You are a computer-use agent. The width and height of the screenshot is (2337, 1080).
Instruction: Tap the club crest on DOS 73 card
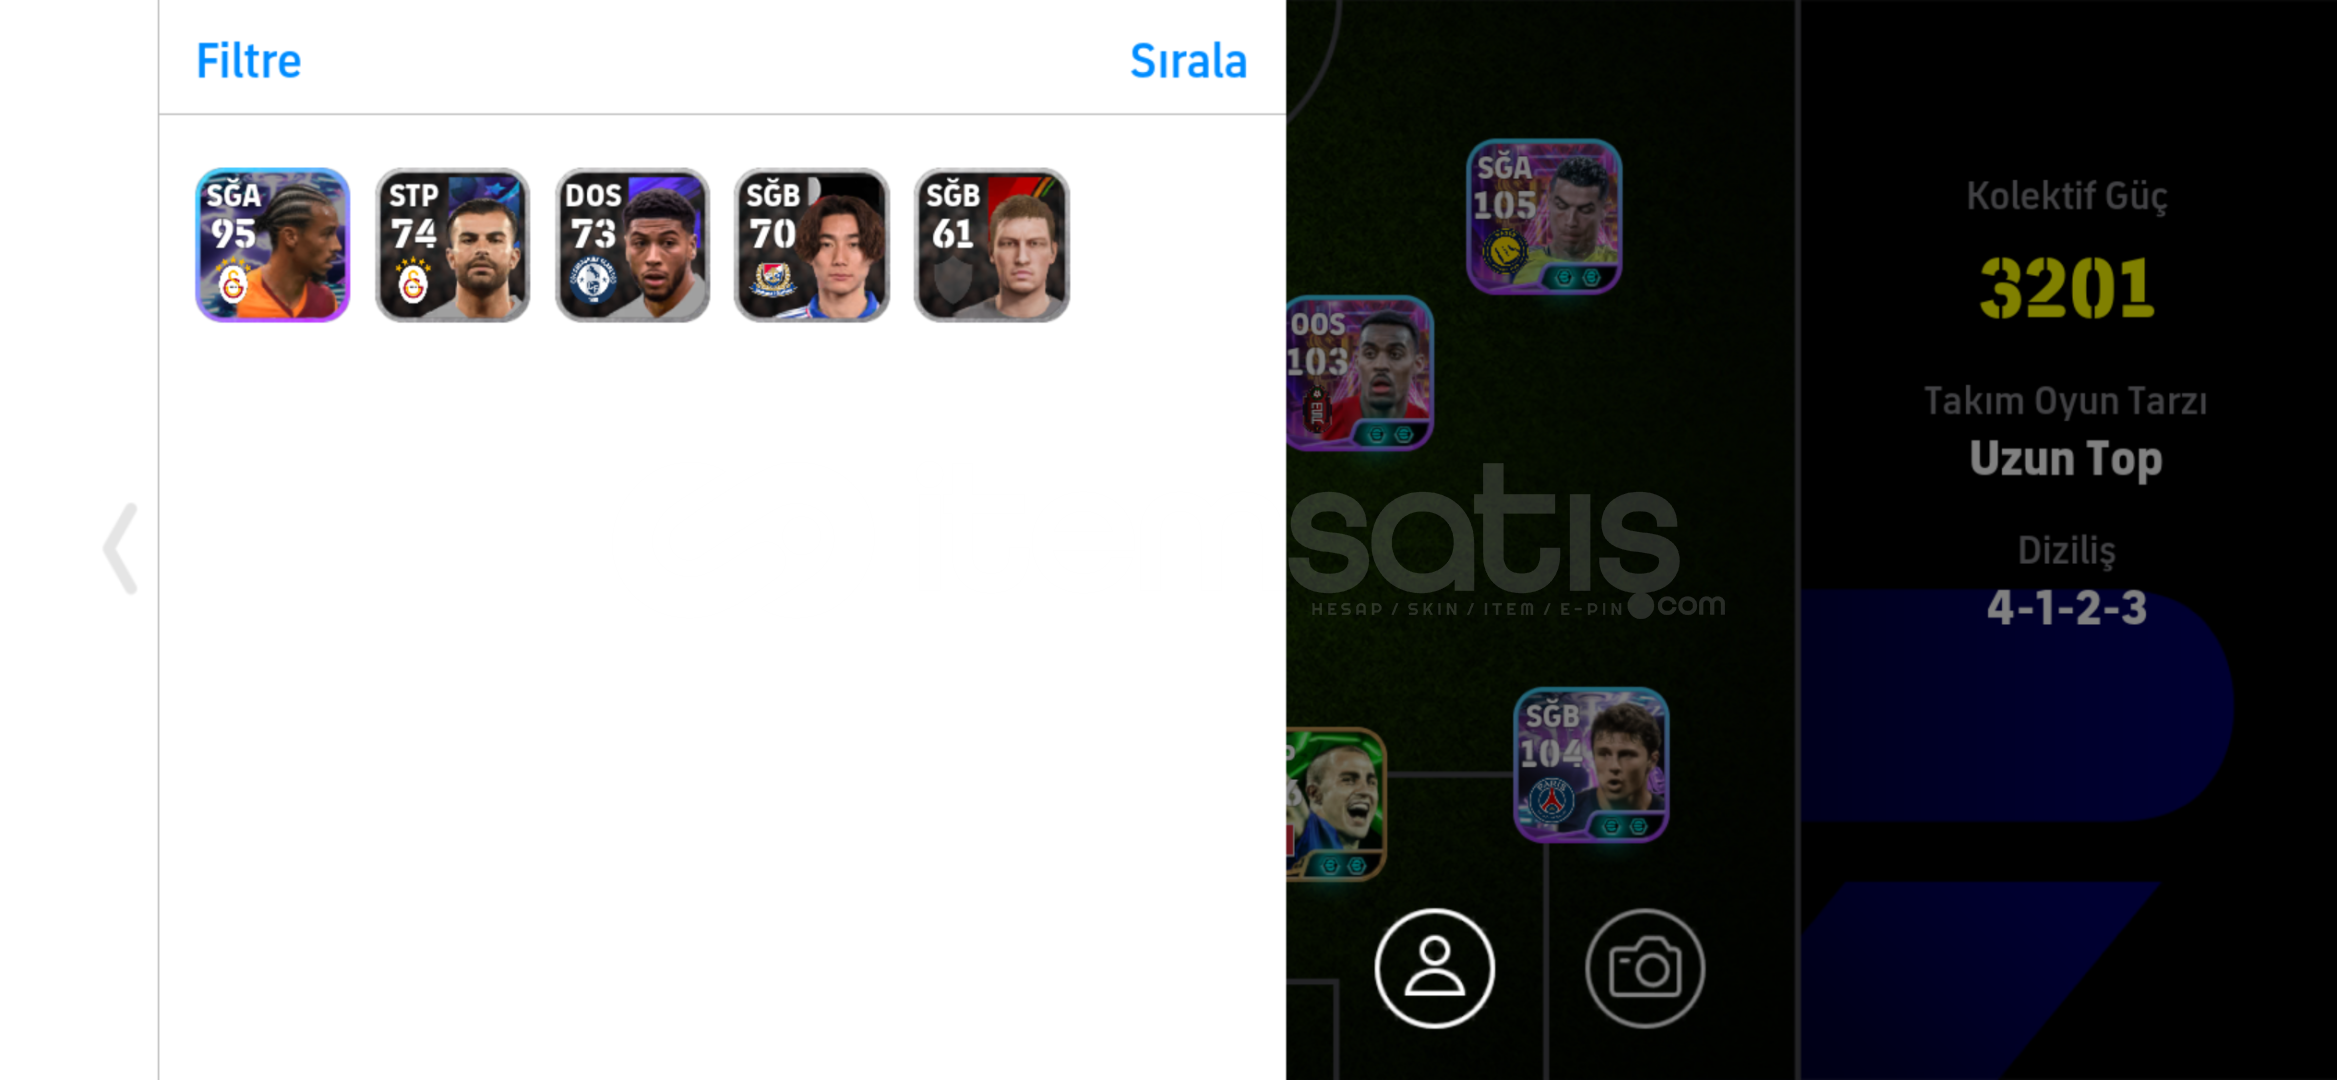(593, 282)
